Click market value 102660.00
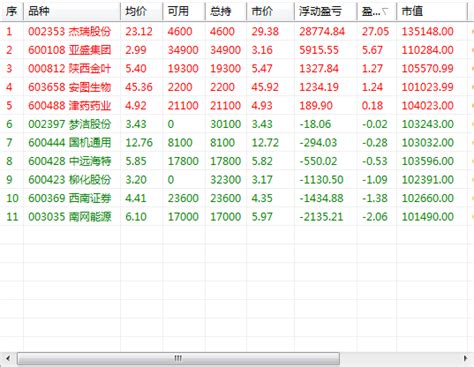The image size is (474, 367). click(428, 198)
